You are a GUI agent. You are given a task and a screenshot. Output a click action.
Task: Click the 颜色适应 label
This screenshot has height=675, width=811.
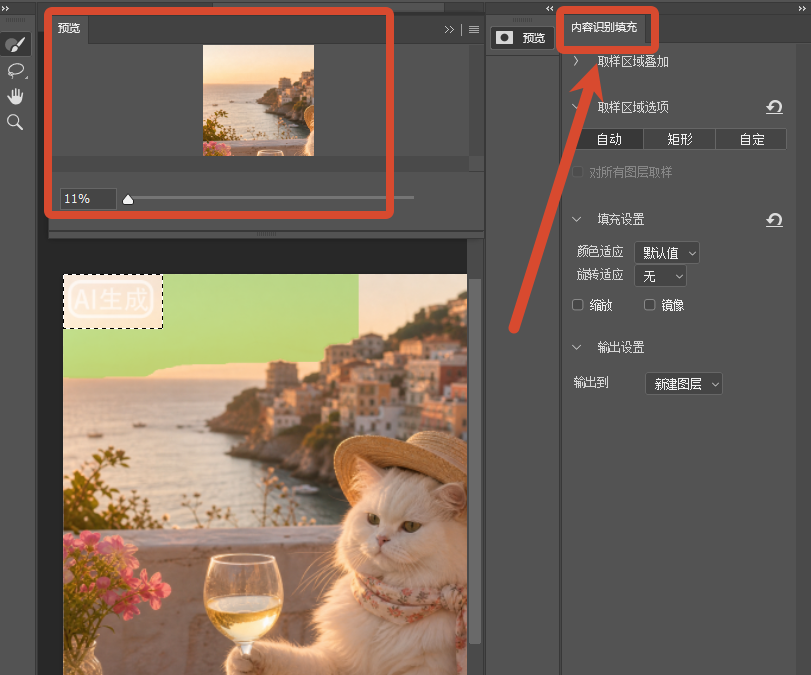[x=600, y=251]
